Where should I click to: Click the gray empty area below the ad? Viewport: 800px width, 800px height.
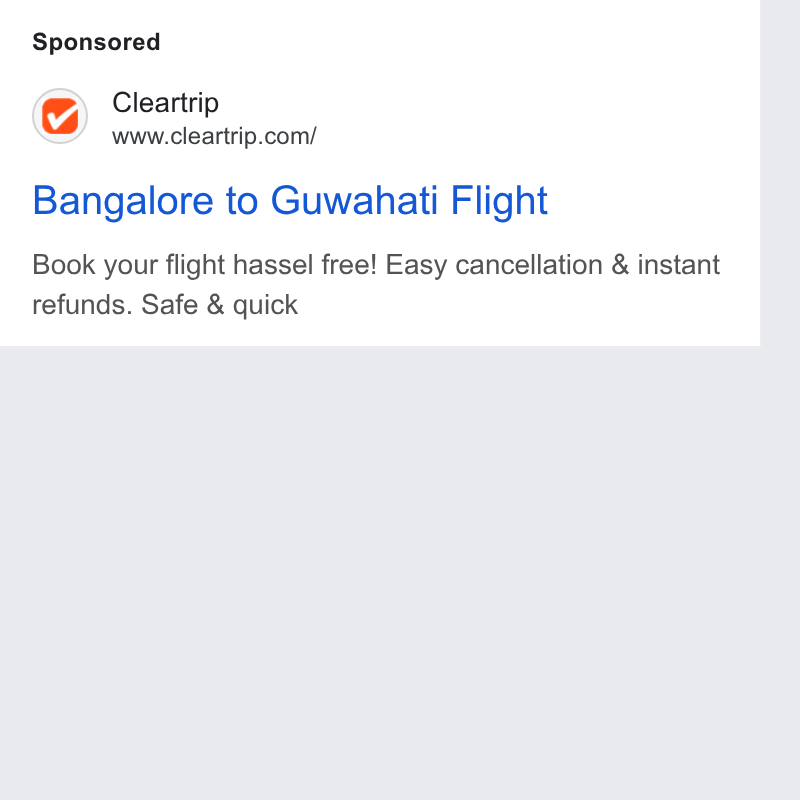(380, 572)
